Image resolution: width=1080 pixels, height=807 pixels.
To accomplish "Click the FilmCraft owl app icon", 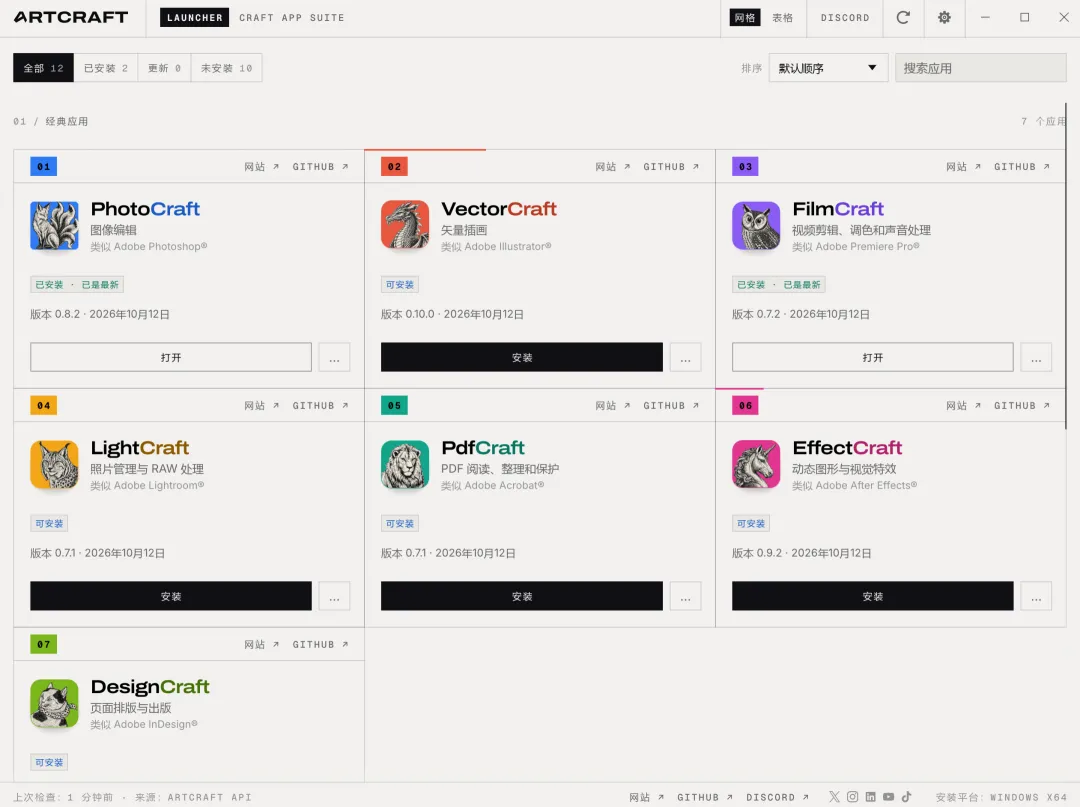I will pyautogui.click(x=756, y=225).
